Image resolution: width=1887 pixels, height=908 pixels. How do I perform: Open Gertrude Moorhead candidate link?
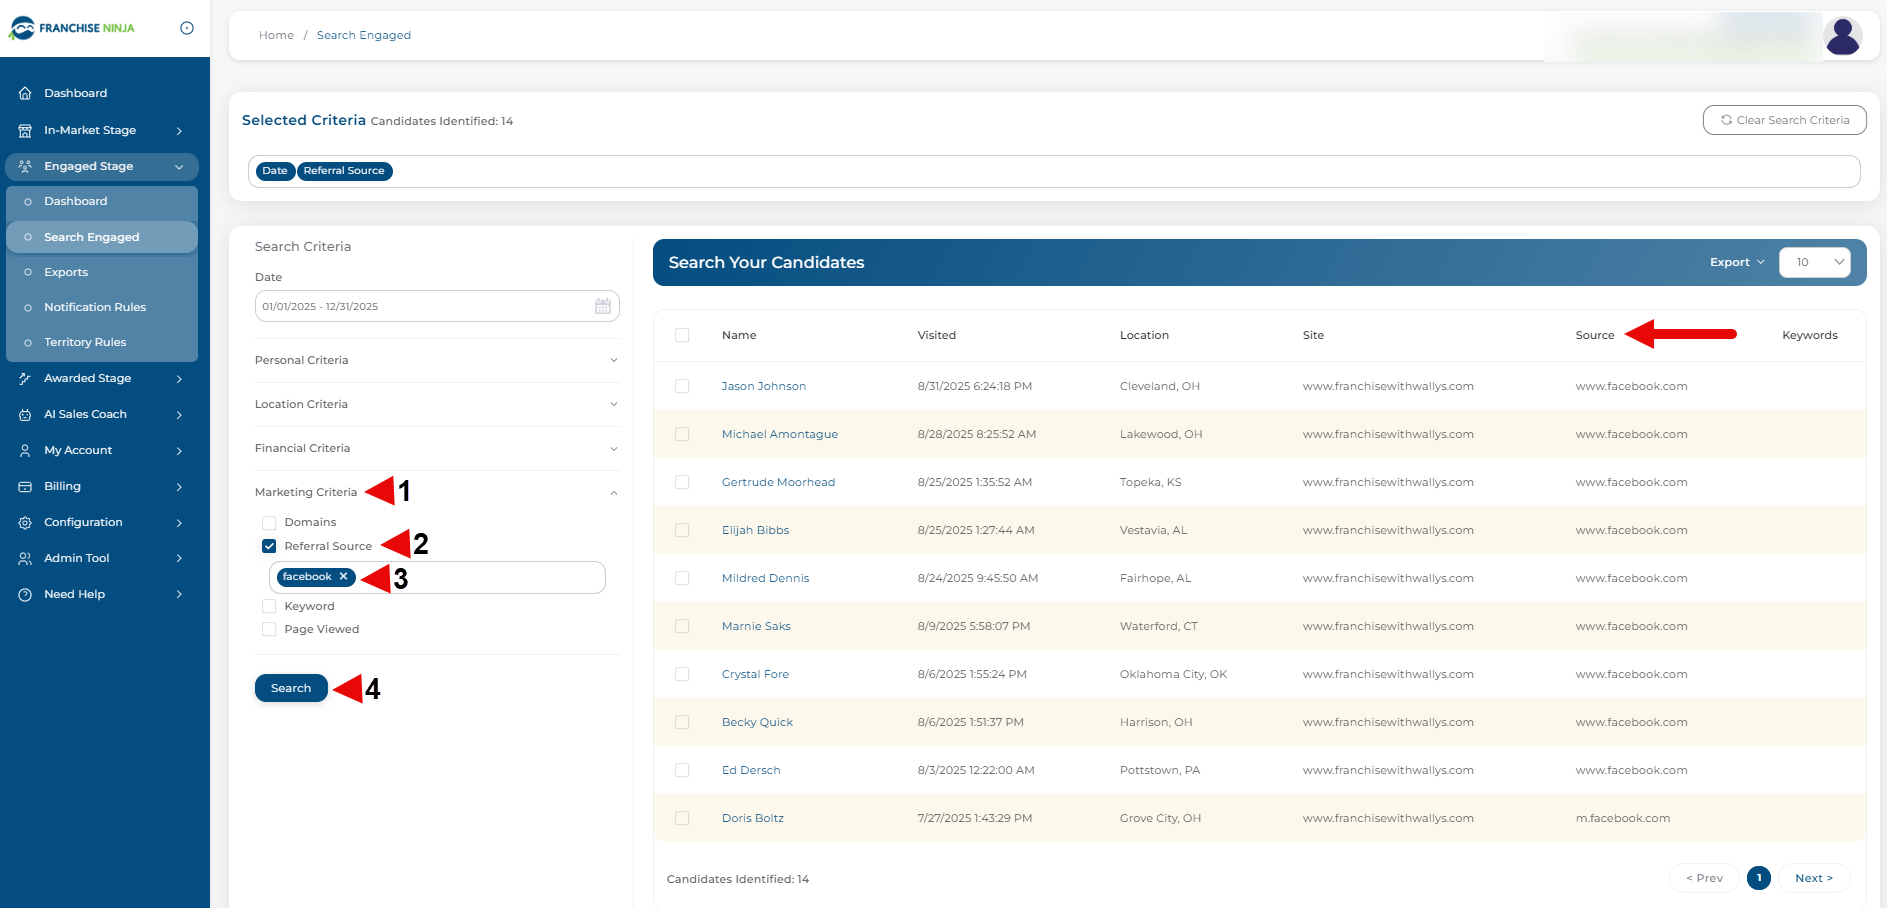[x=778, y=482]
